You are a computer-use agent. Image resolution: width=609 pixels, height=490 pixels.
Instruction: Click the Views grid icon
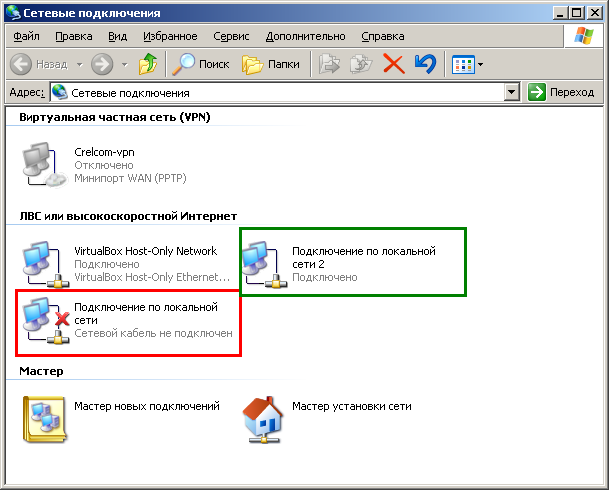[x=463, y=64]
